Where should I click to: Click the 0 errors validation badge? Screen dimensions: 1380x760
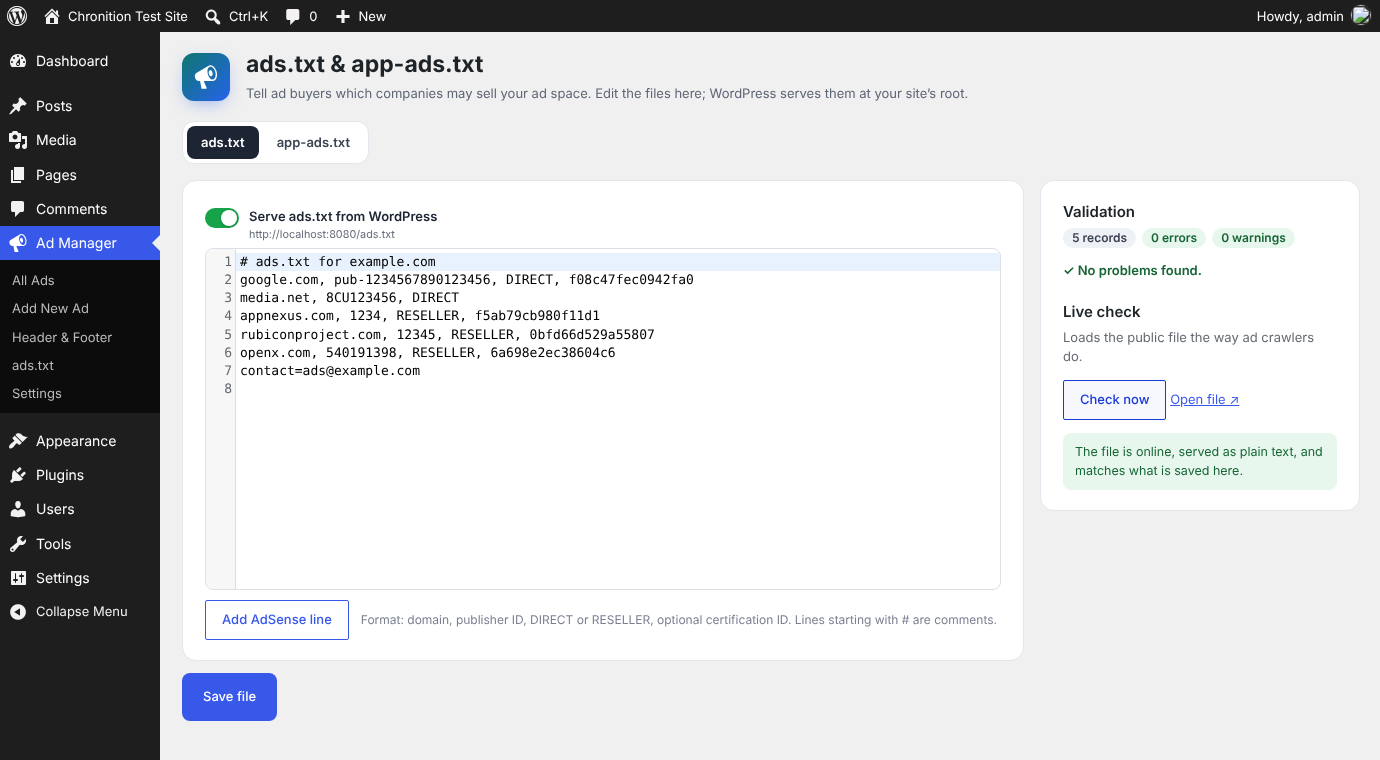pyautogui.click(x=1174, y=238)
